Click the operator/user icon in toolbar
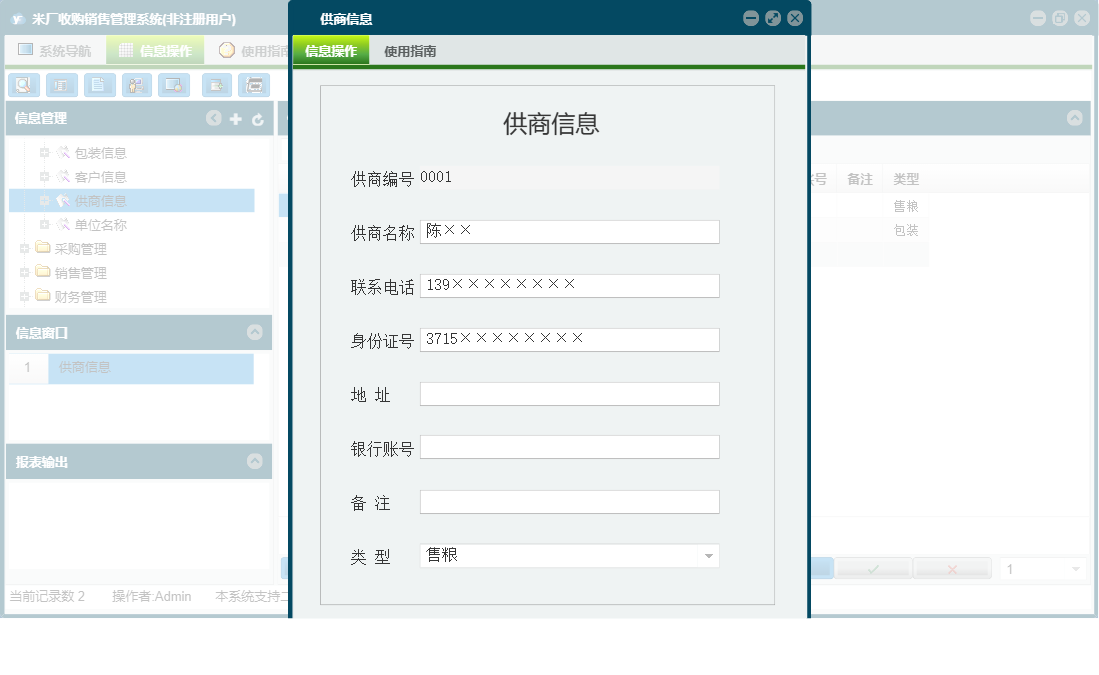Viewport: 1099px width, 675px height. pyautogui.click(x=136, y=85)
